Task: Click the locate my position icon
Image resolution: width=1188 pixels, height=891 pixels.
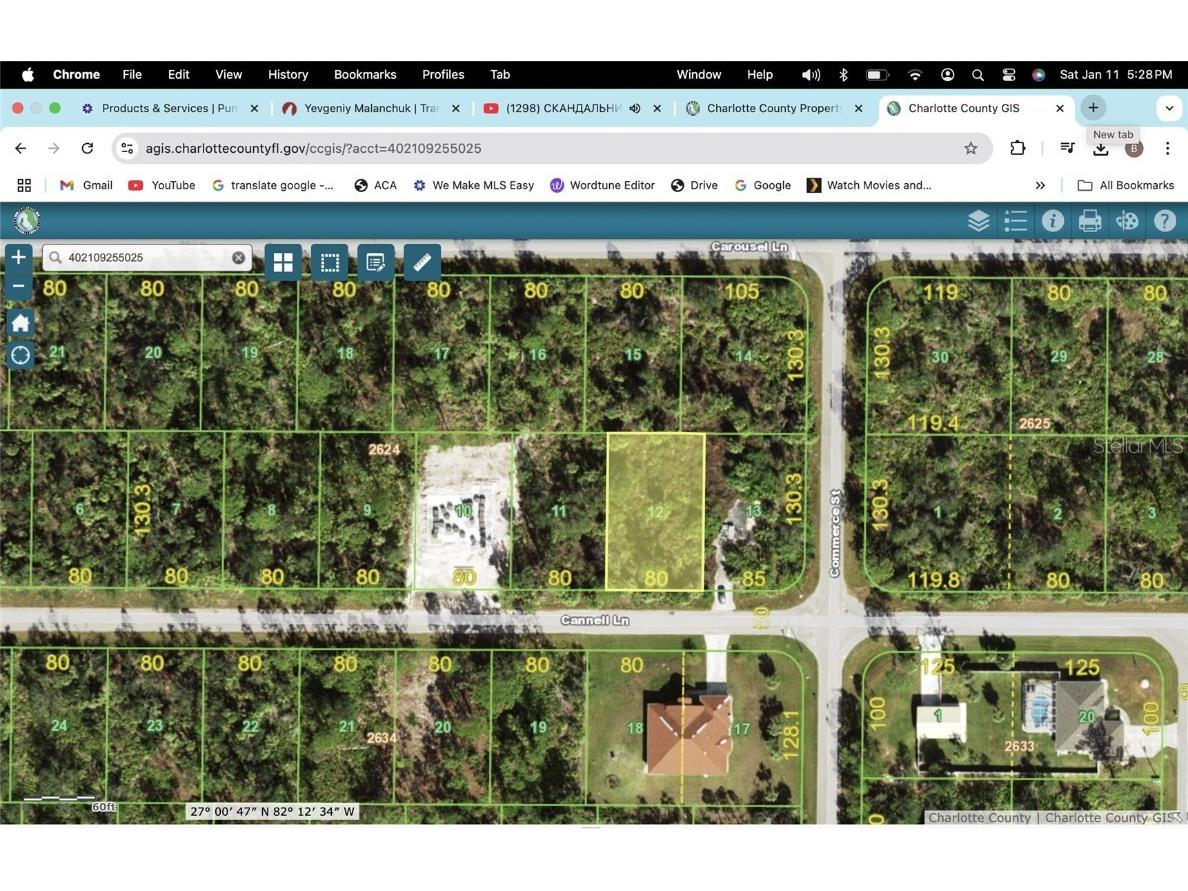Action: (20, 356)
